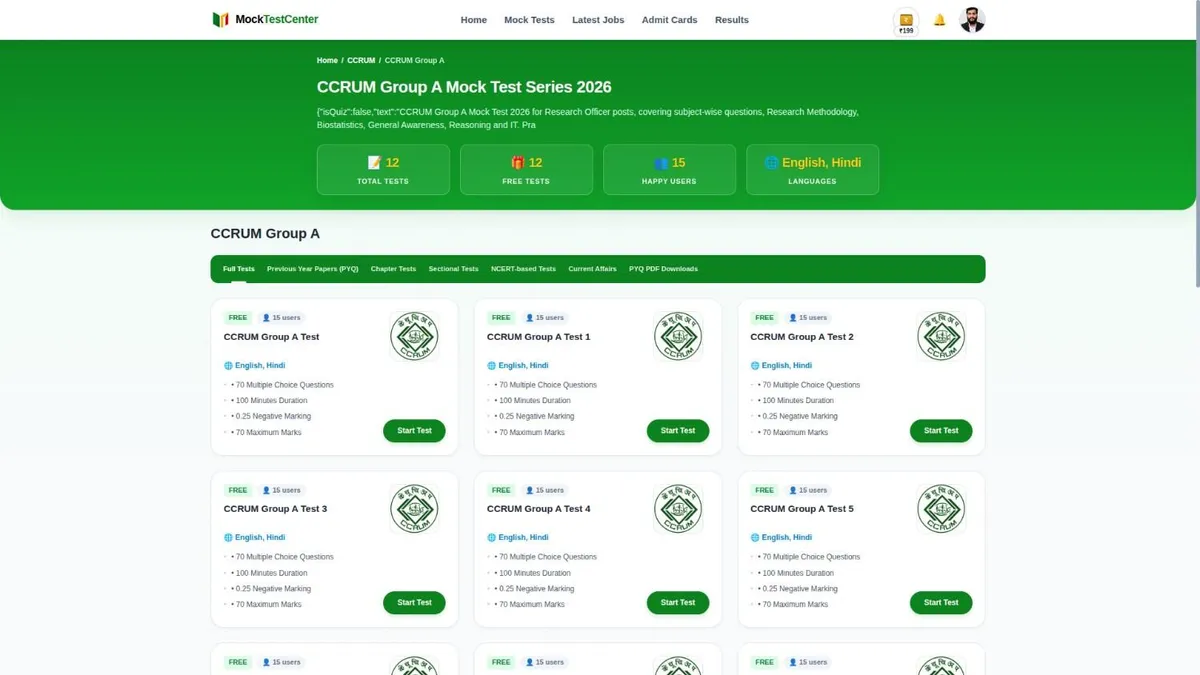Click the Happy Users stat card

(x=669, y=169)
